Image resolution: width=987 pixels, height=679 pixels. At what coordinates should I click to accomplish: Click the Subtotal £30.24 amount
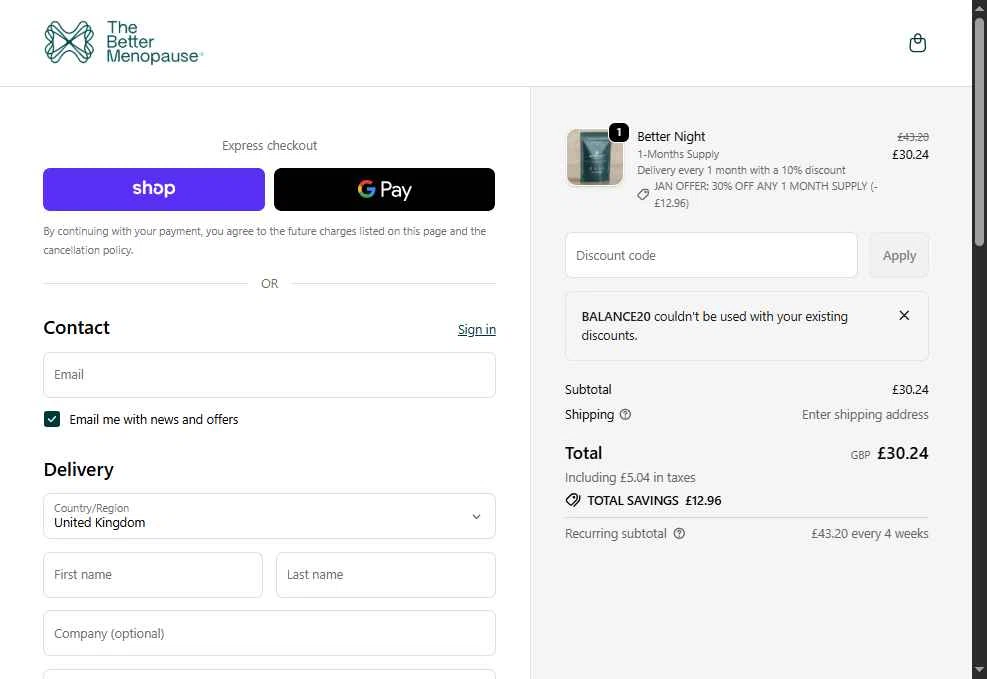910,390
